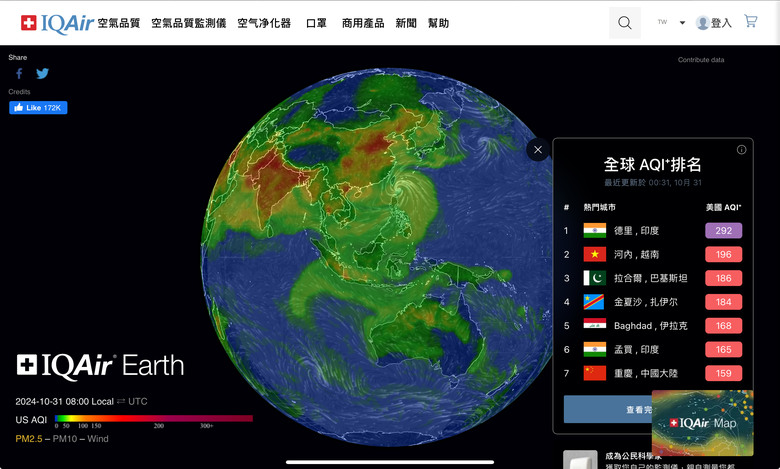The width and height of the screenshot is (780, 469).
Task: Select 拉合爾, 巴基斯坦 ranking row
Action: pyautogui.click(x=653, y=278)
